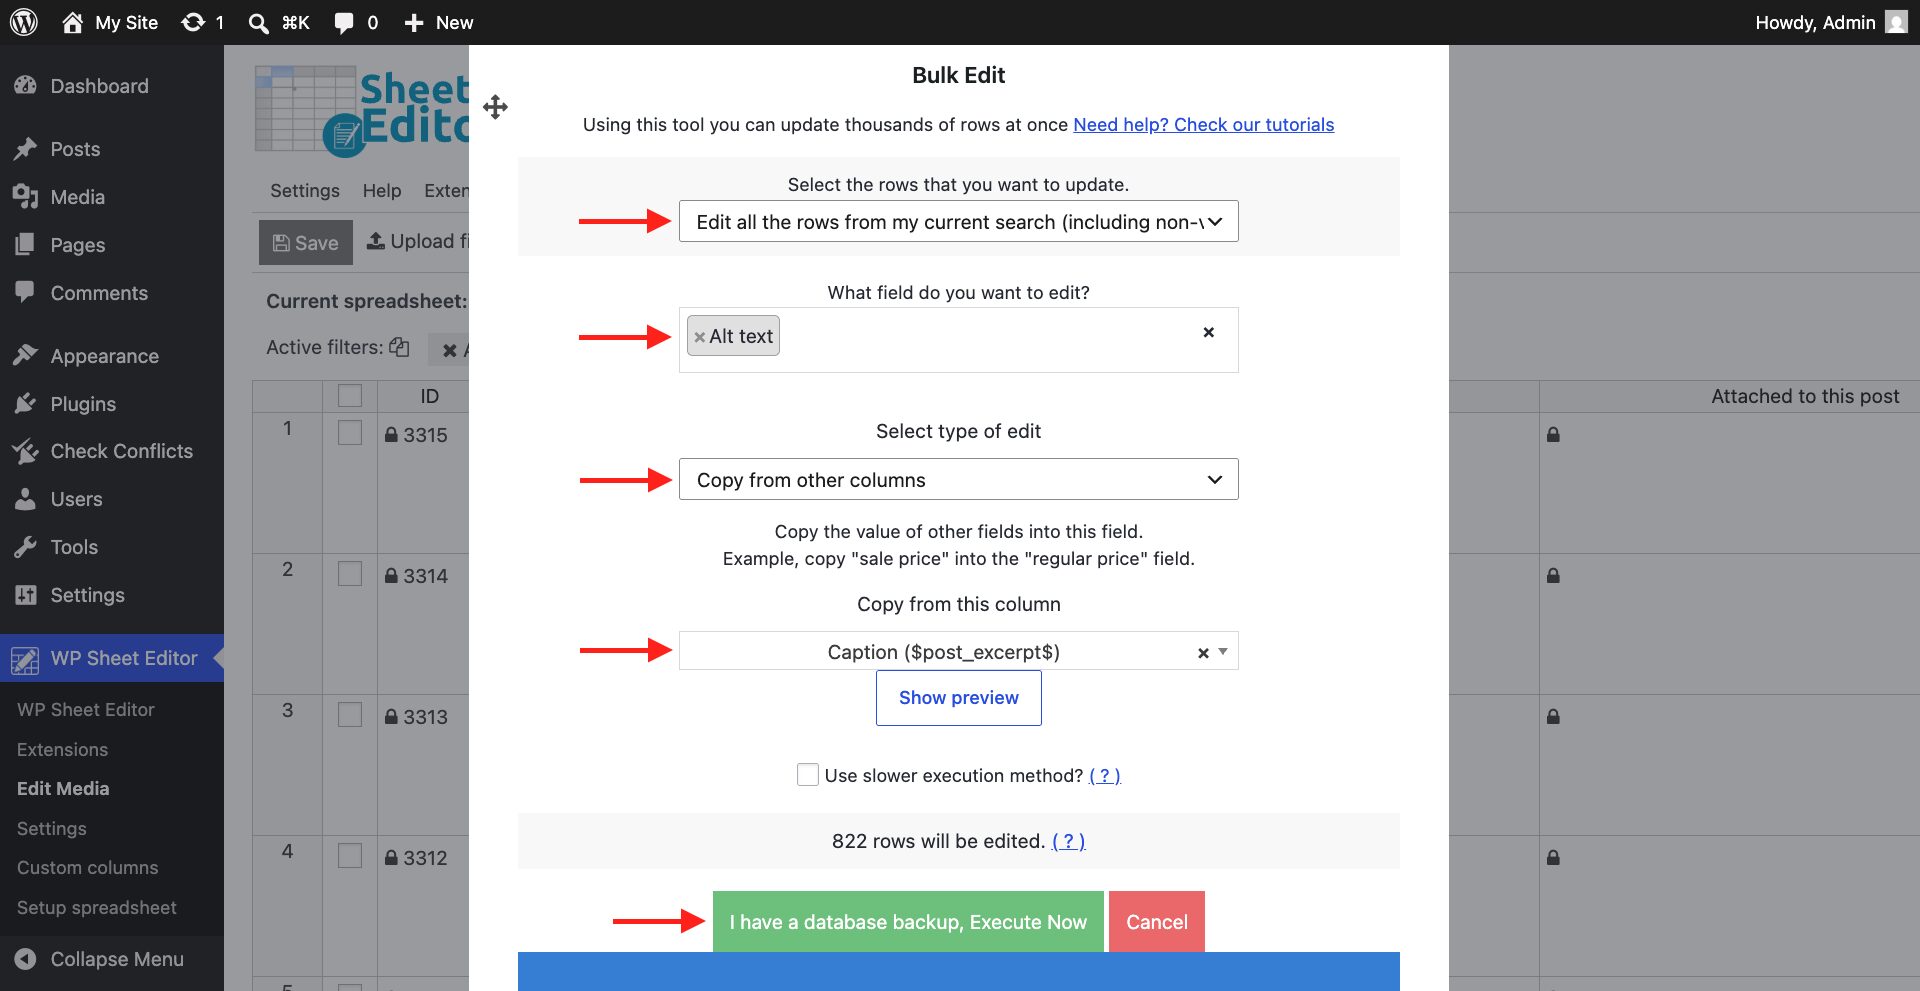
Task: Click I have a database backup, Execute Now
Action: tap(908, 922)
